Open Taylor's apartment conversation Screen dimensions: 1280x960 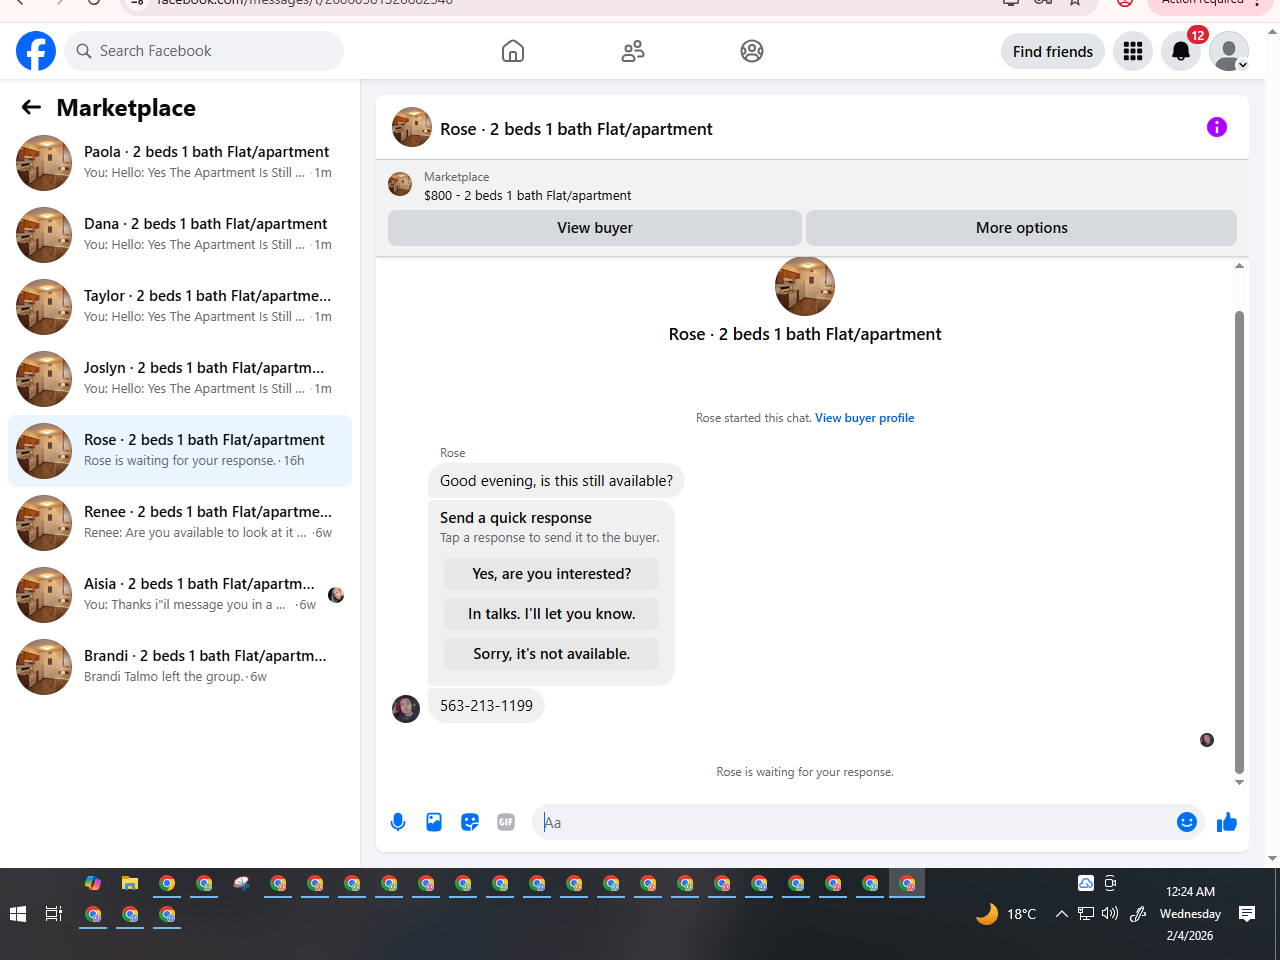(x=180, y=307)
